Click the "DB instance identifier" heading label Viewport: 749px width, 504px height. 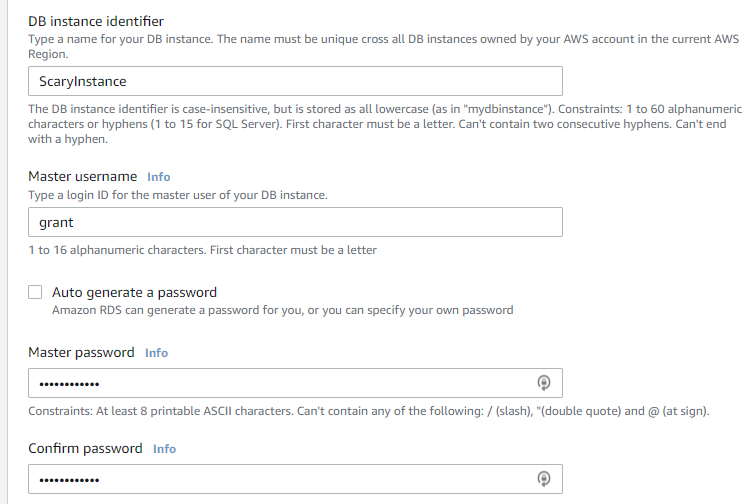pos(96,21)
